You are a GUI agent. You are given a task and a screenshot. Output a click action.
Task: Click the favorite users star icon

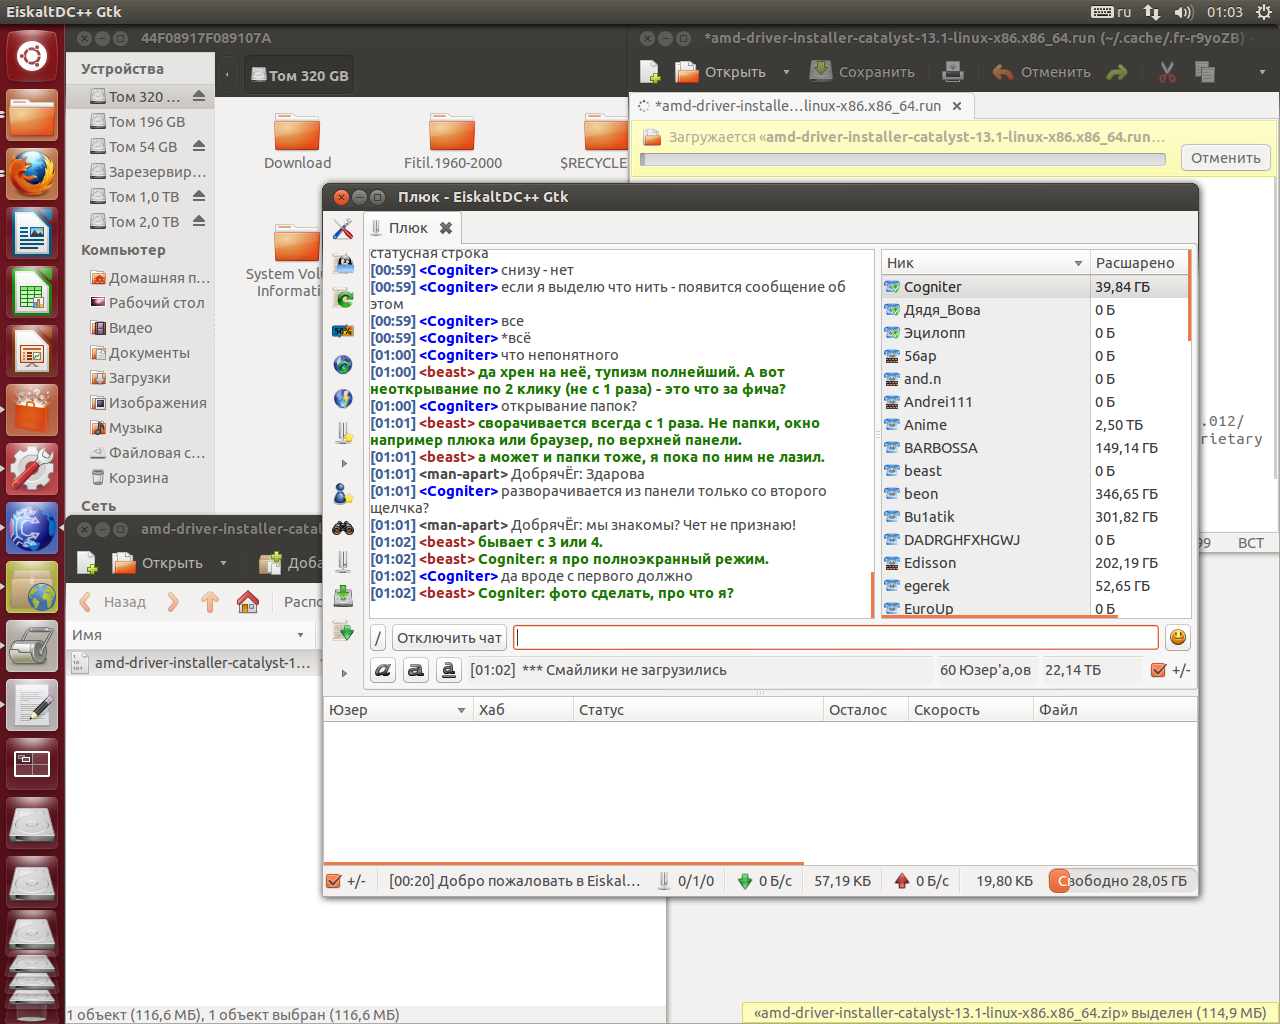click(343, 494)
